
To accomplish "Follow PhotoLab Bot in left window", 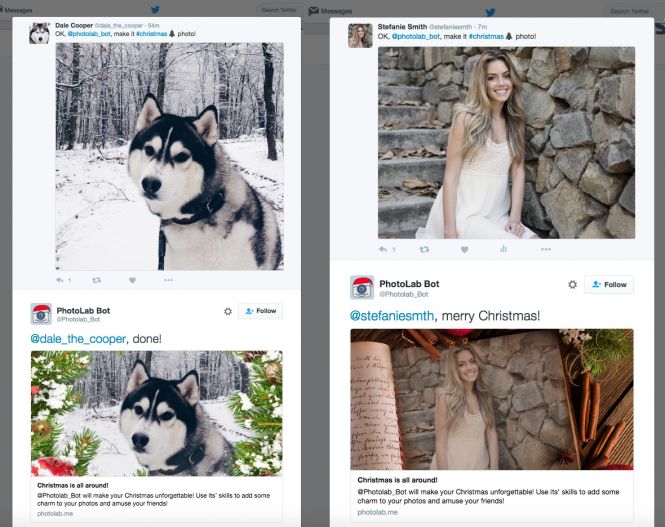I will tap(260, 311).
